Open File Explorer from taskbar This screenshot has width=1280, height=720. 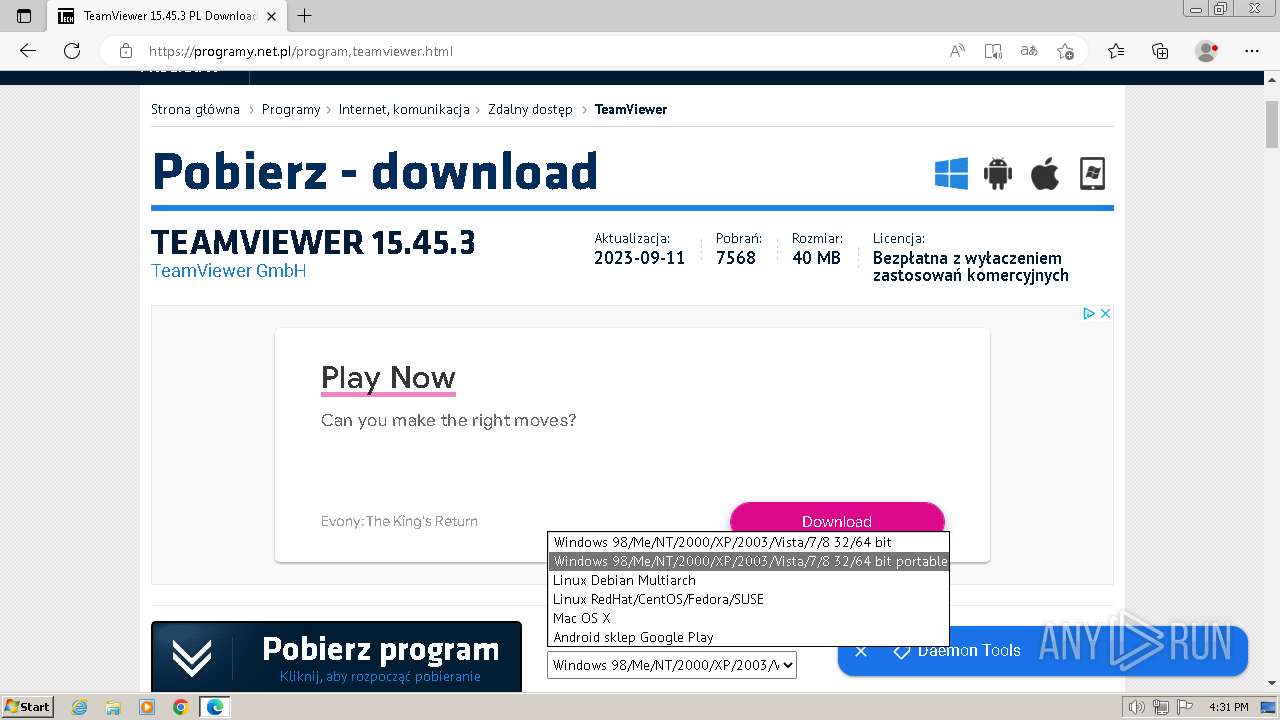click(x=113, y=707)
